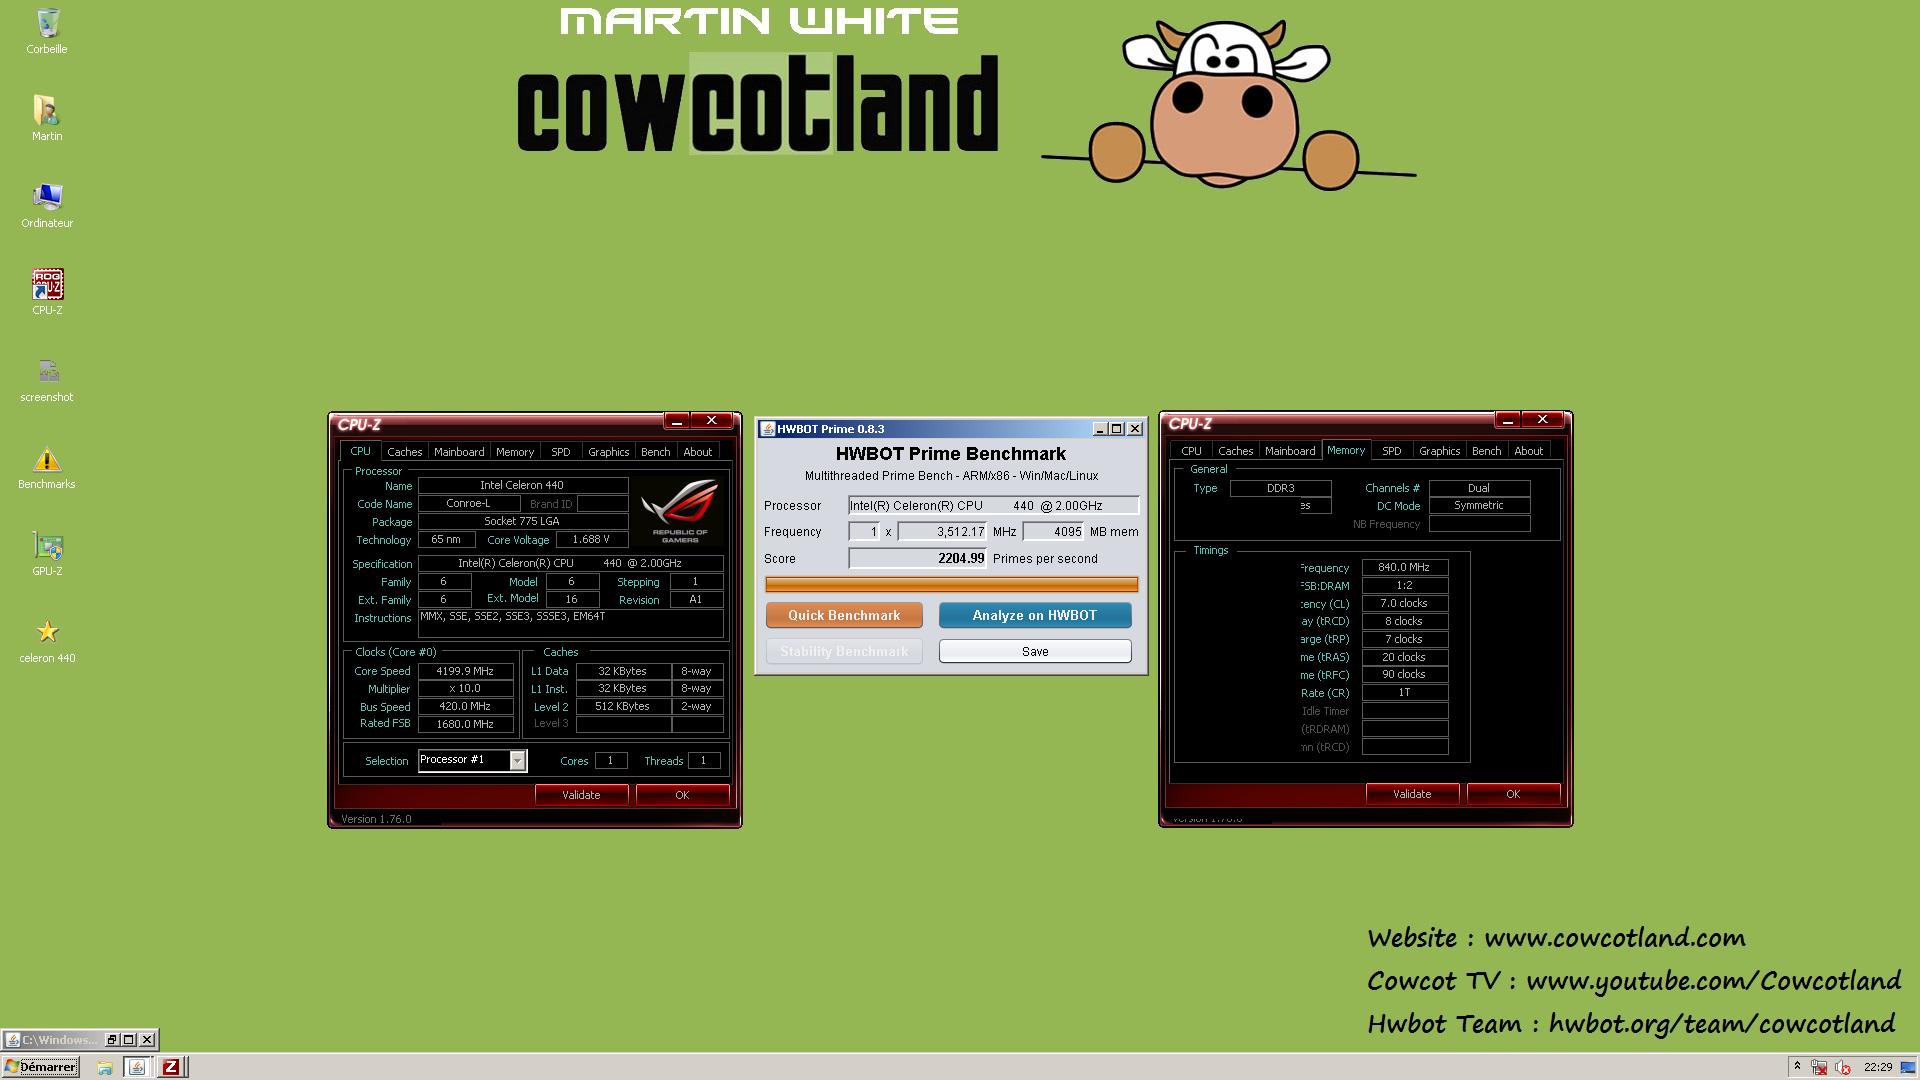1920x1080 pixels.
Task: Click the Code Name Conroe-L value
Action: pos(468,503)
